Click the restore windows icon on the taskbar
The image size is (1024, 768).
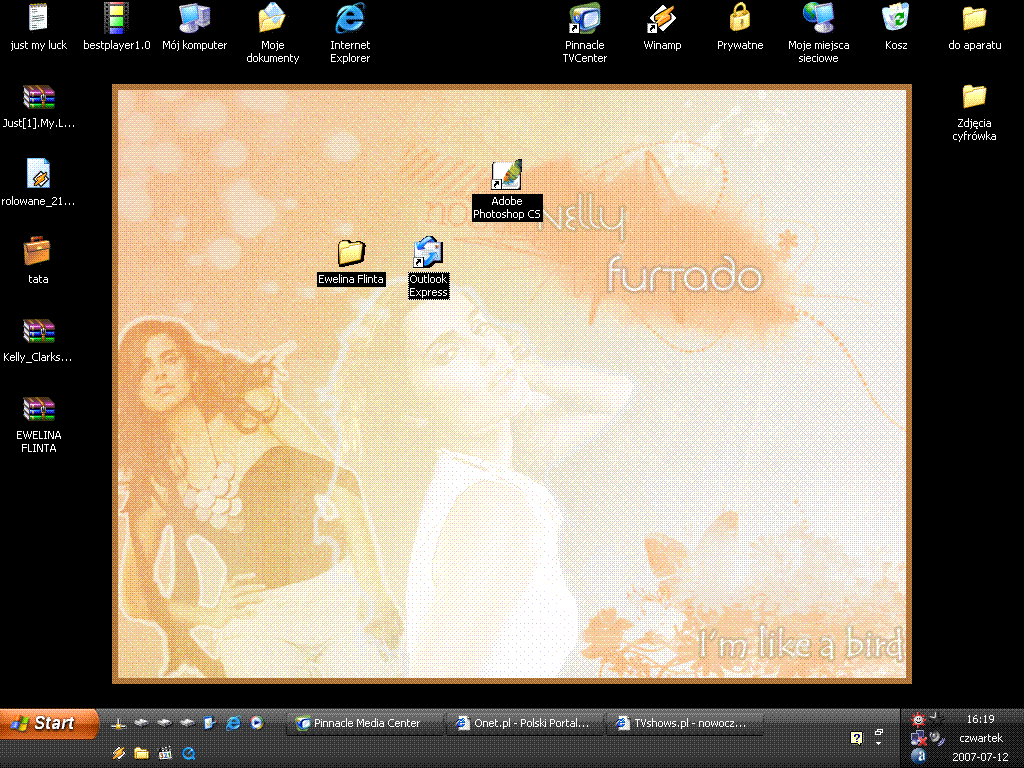tap(878, 732)
